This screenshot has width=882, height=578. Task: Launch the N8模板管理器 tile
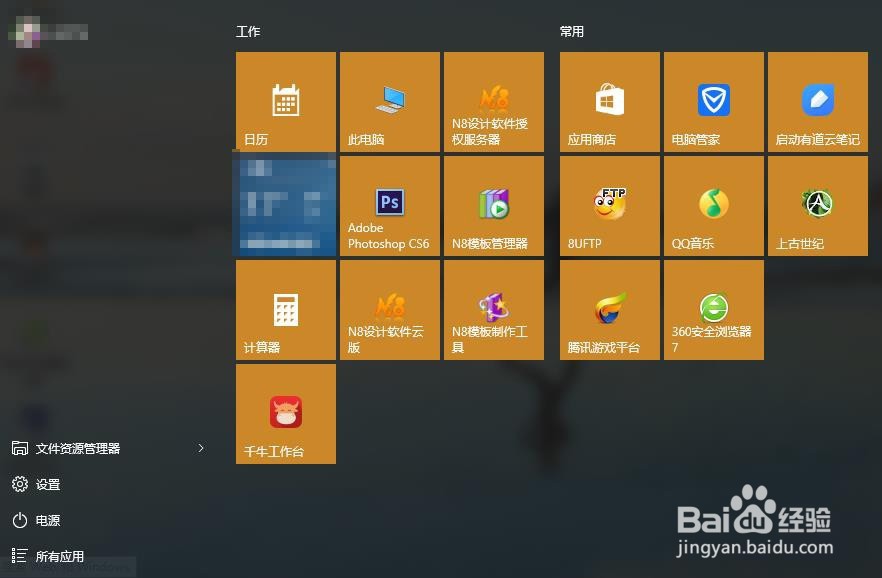click(x=494, y=206)
